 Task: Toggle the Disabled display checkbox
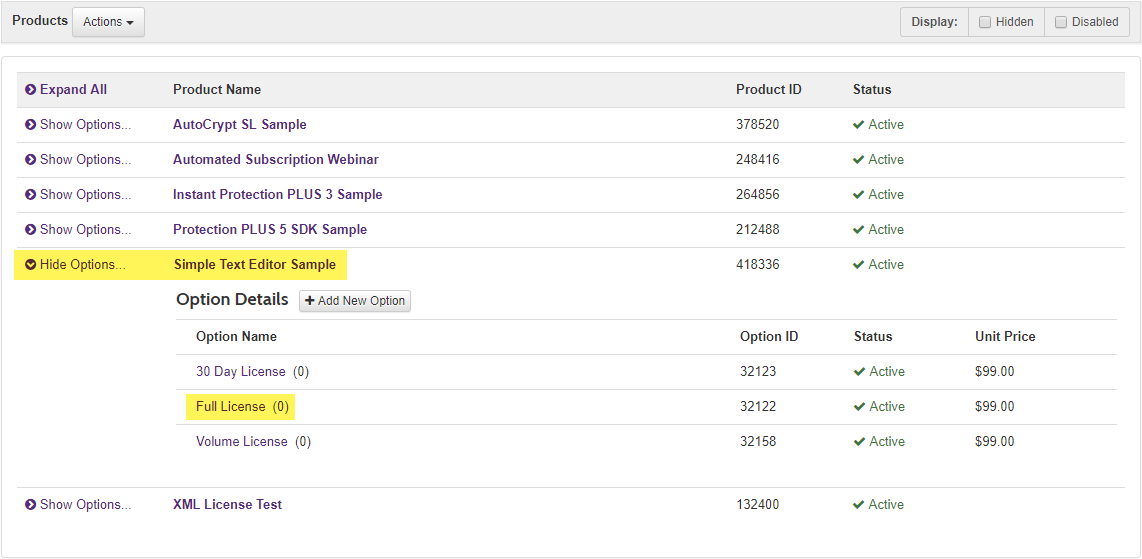(x=1061, y=22)
